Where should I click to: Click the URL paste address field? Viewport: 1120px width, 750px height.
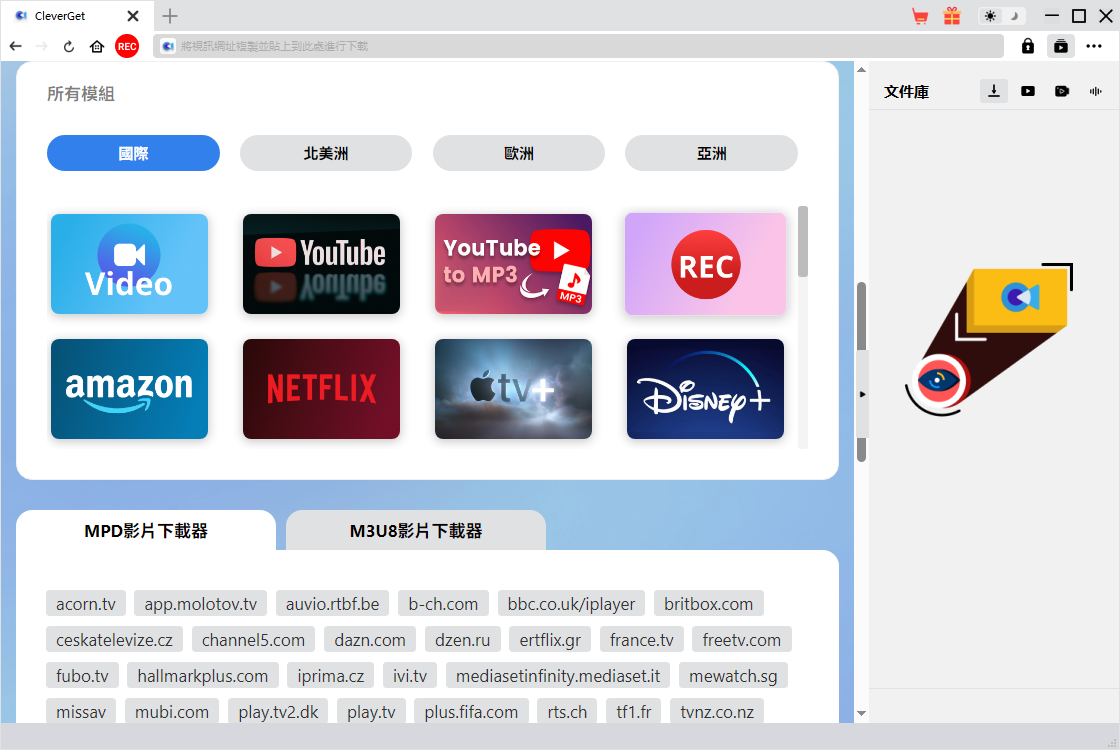tap(578, 46)
